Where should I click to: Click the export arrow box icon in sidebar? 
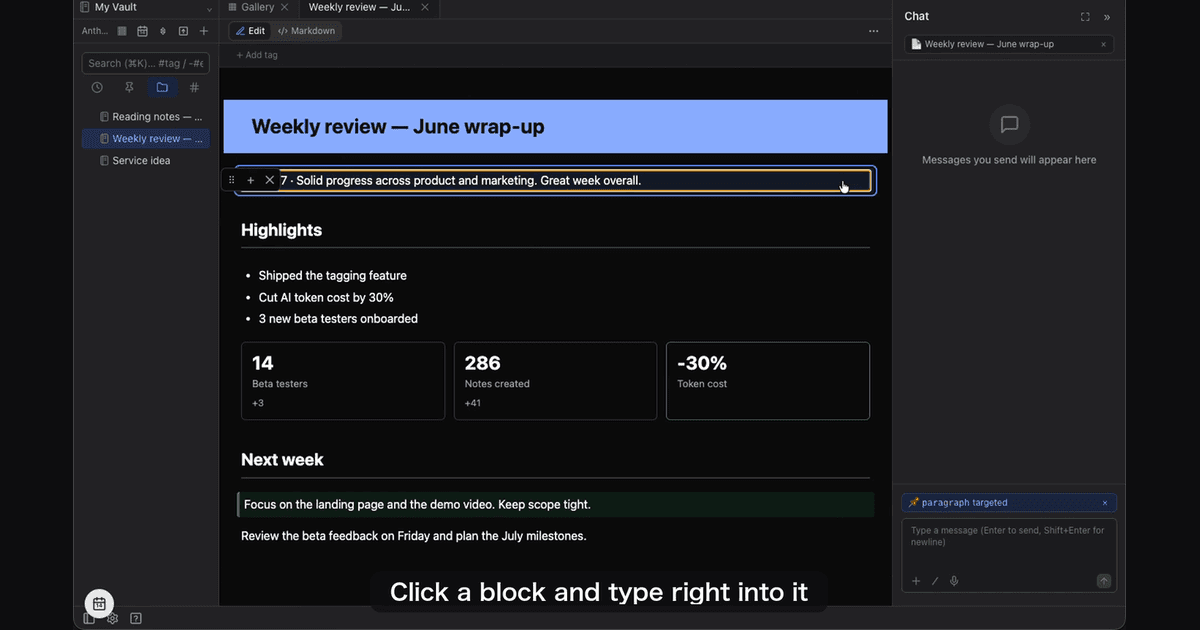tap(183, 31)
